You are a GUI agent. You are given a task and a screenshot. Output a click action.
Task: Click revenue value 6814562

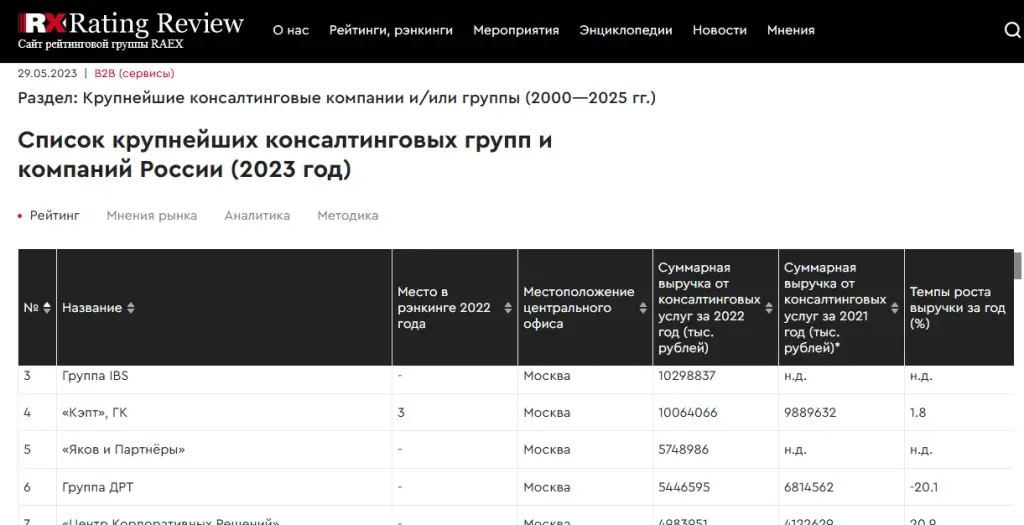tap(808, 487)
